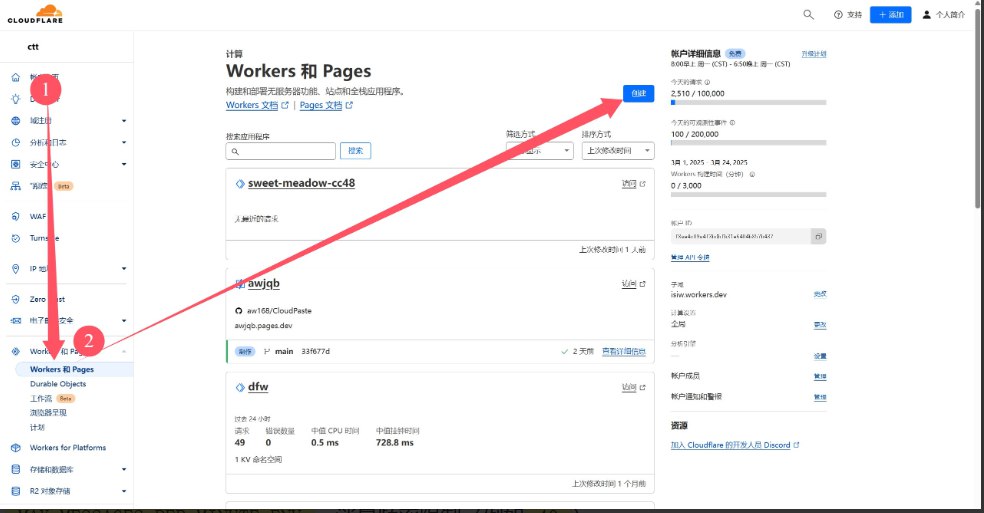Click the page vertical scrollbar
The height and width of the screenshot is (513, 984).
(x=978, y=107)
